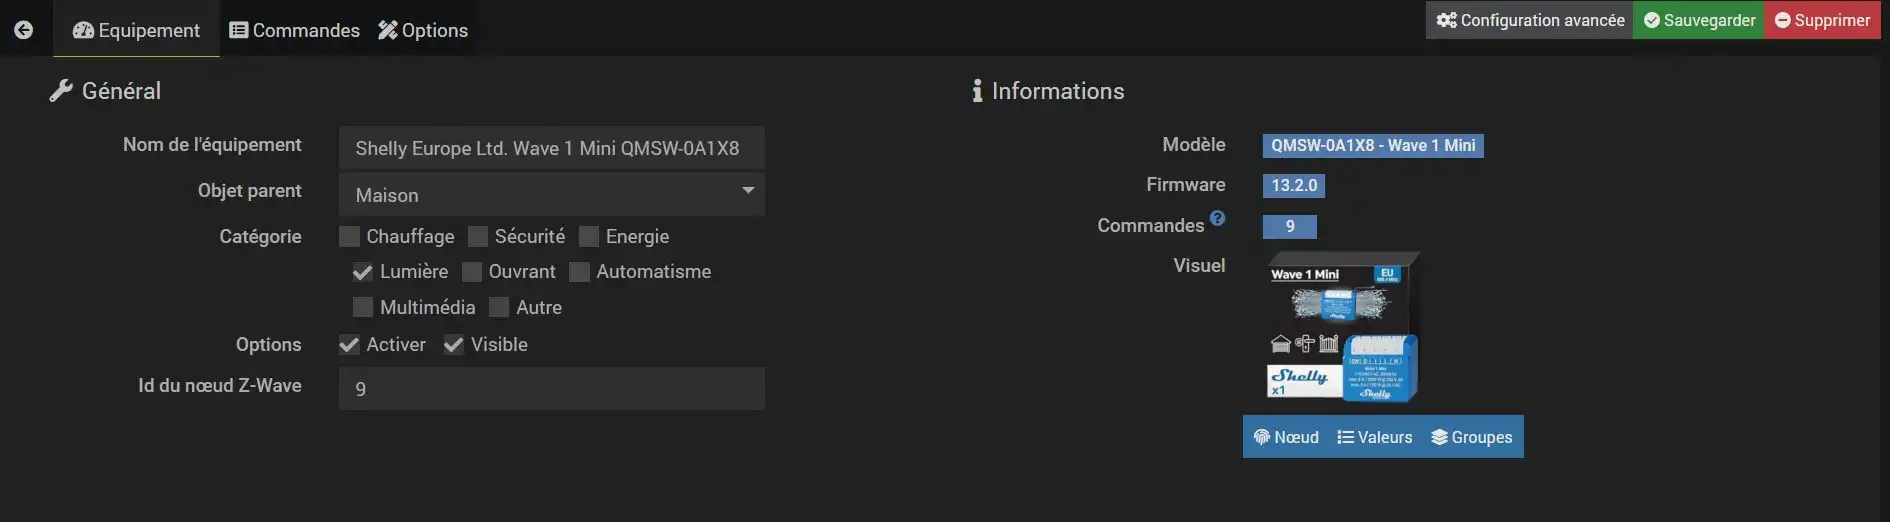Open Configuration avancée settings
Viewport: 1890px width, 522px height.
click(x=1530, y=20)
